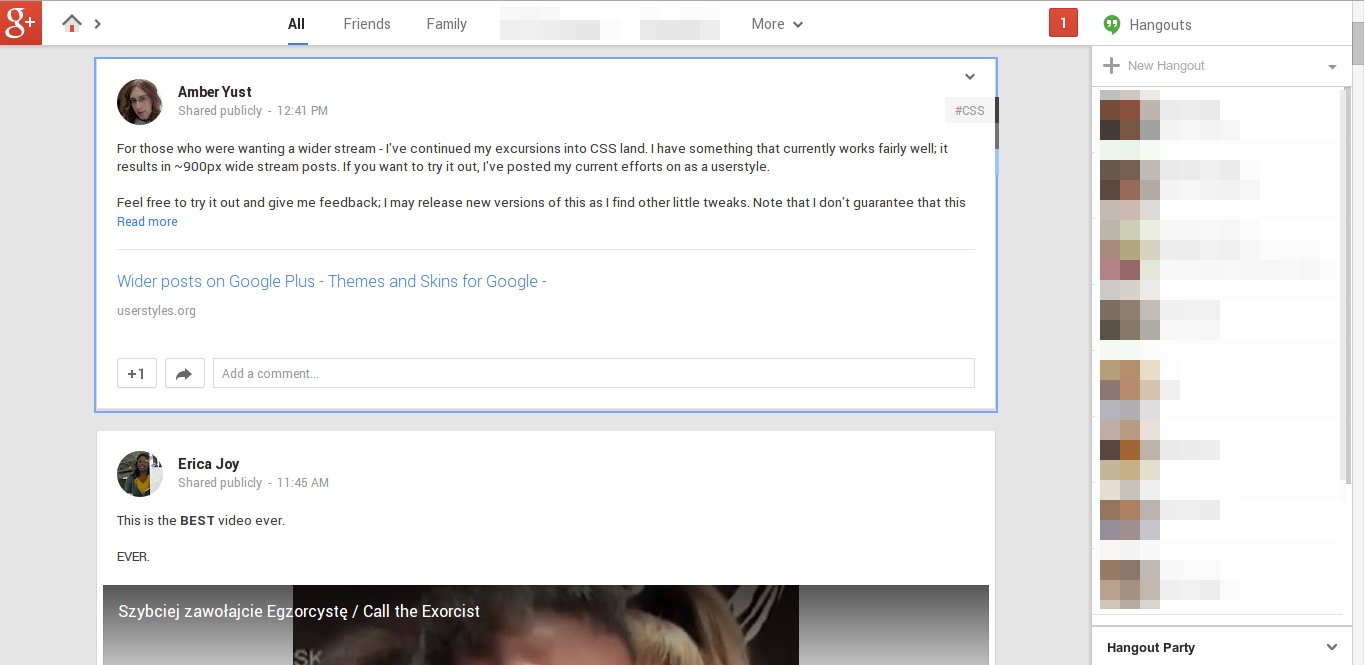Start a conversation with the New Hangout plus icon
Image resolution: width=1364 pixels, height=665 pixels.
tap(1112, 65)
